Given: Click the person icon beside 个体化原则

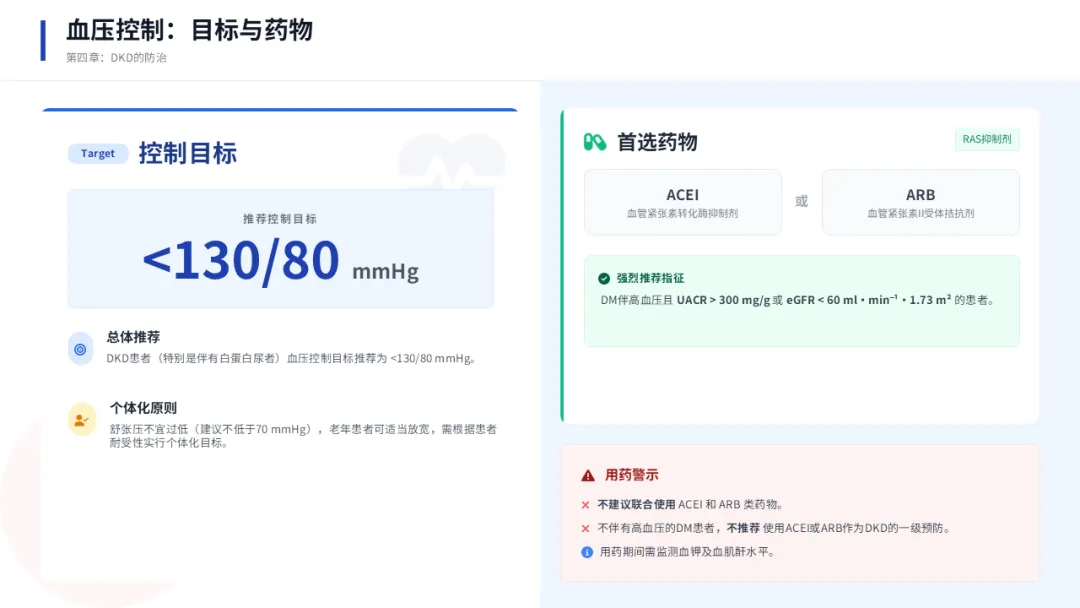Looking at the screenshot, I should 81,419.
